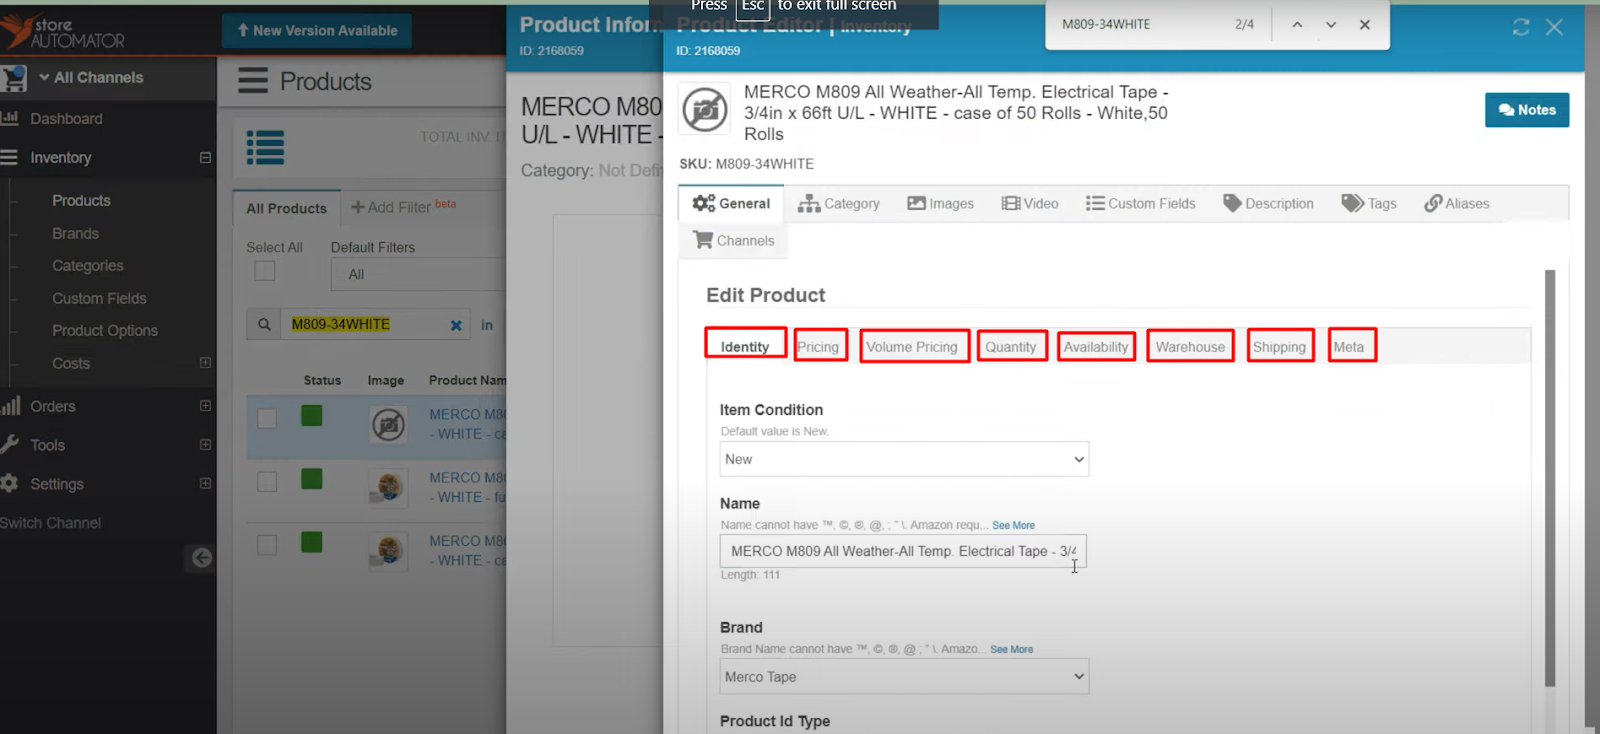Expand the Tools sidebar section
Viewport: 1600px width, 734px height.
[205, 445]
